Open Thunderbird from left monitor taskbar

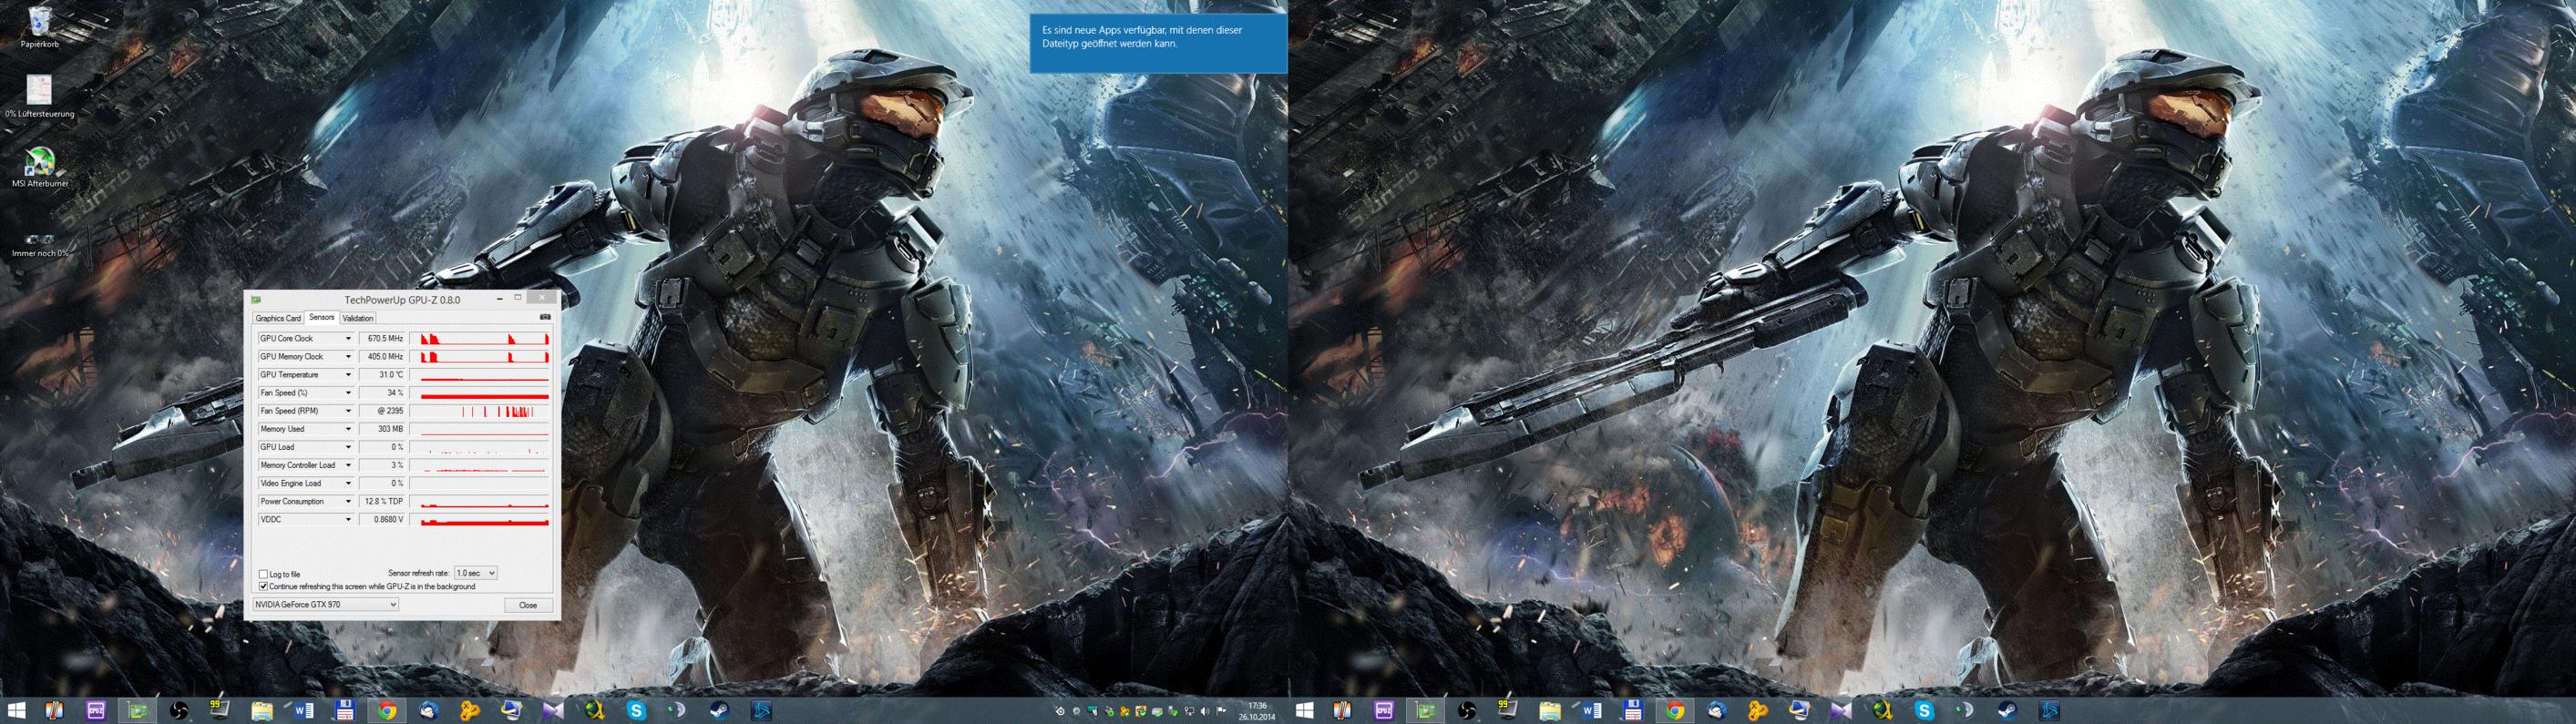click(x=429, y=710)
